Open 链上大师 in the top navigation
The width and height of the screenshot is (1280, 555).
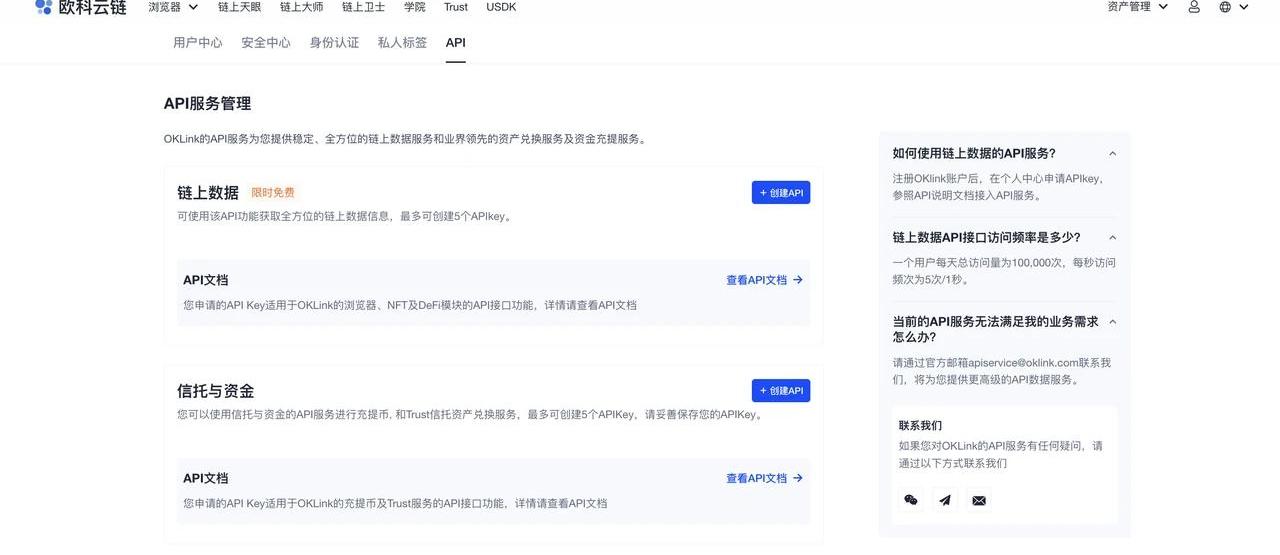coord(301,7)
